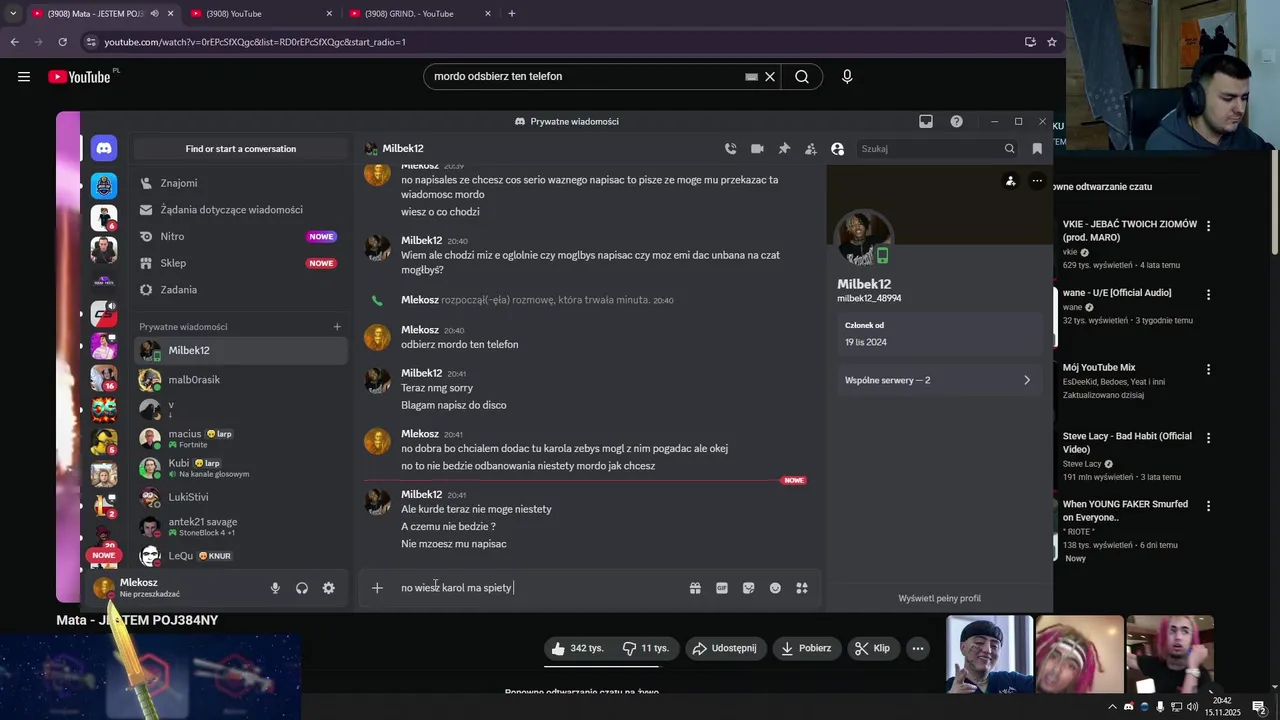Image resolution: width=1280 pixels, height=720 pixels.
Task: Click the Klip button
Action: [872, 648]
